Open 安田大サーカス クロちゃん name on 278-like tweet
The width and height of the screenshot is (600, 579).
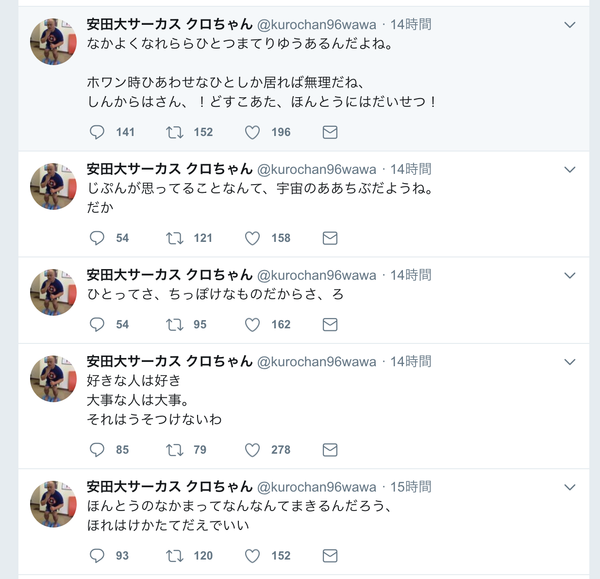[169, 361]
